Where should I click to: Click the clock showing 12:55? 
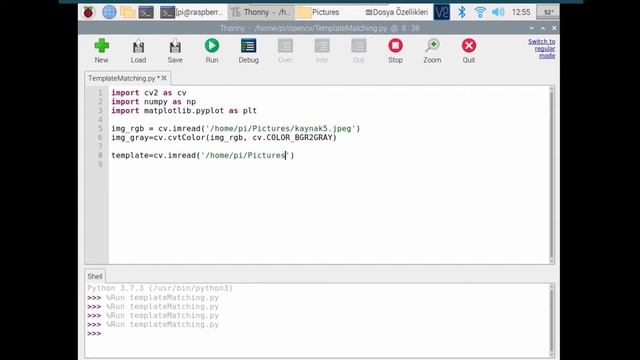click(521, 12)
